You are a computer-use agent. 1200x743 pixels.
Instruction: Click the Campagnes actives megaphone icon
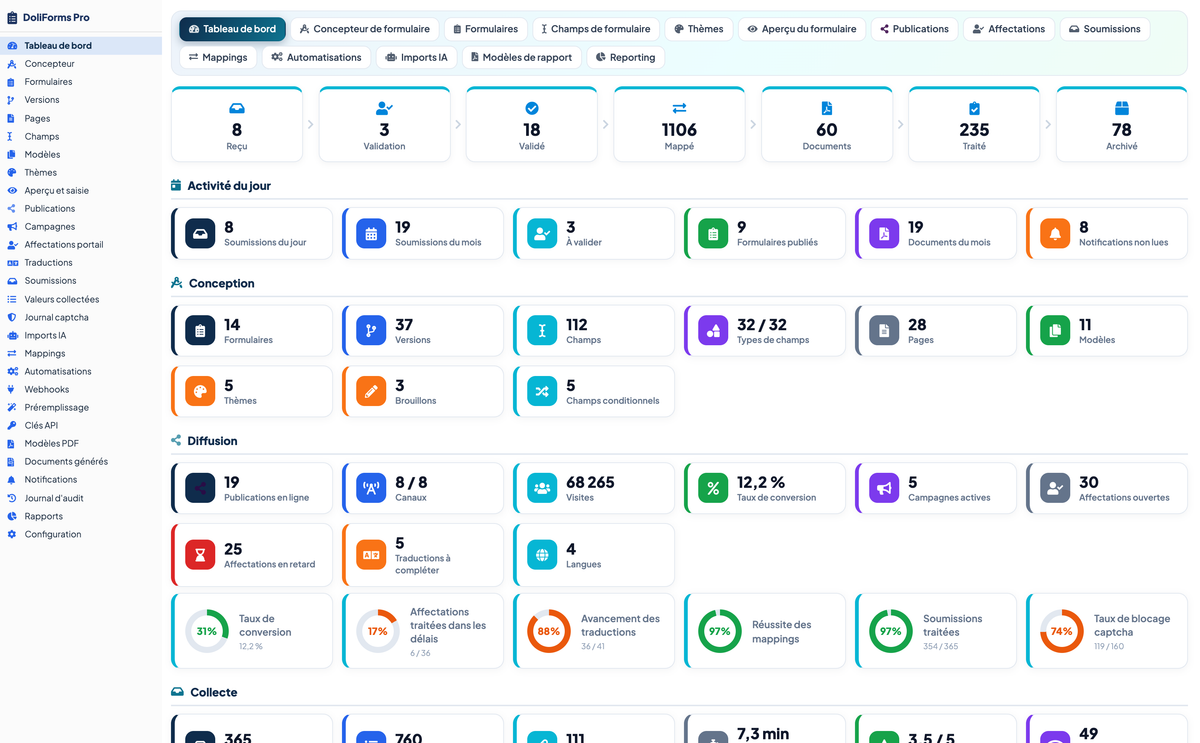884,489
